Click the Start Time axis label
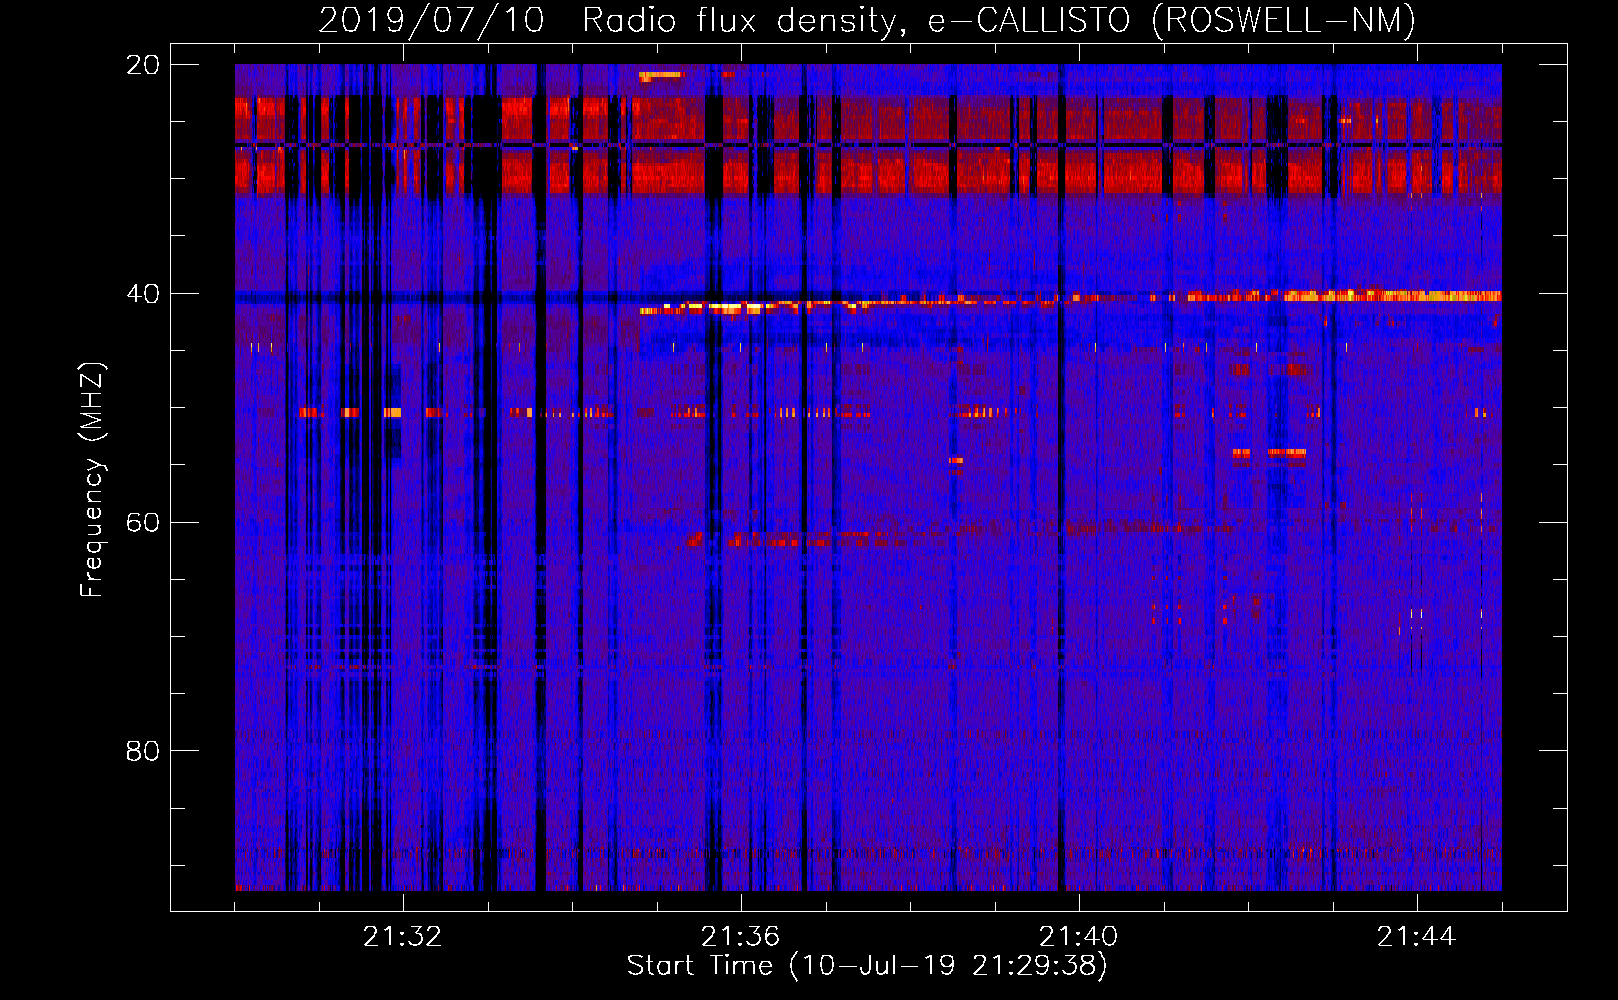1618x1000 pixels. (x=867, y=966)
